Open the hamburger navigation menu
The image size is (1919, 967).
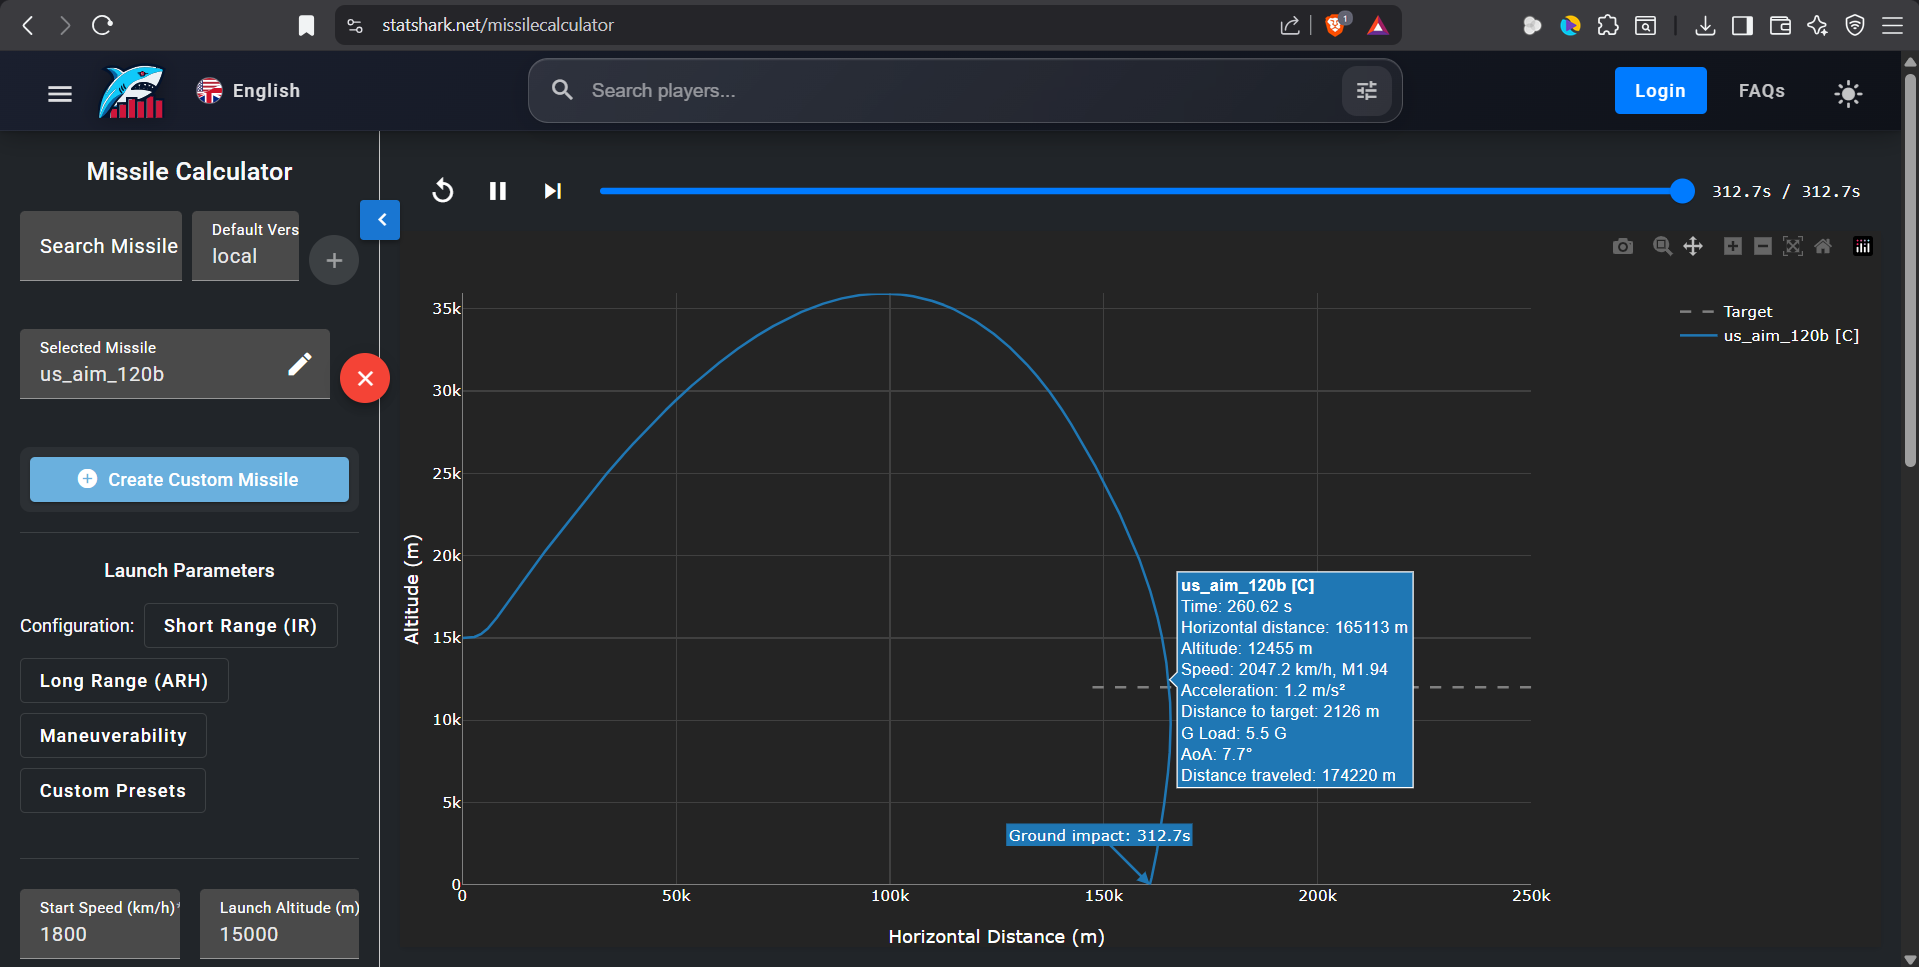coord(60,93)
